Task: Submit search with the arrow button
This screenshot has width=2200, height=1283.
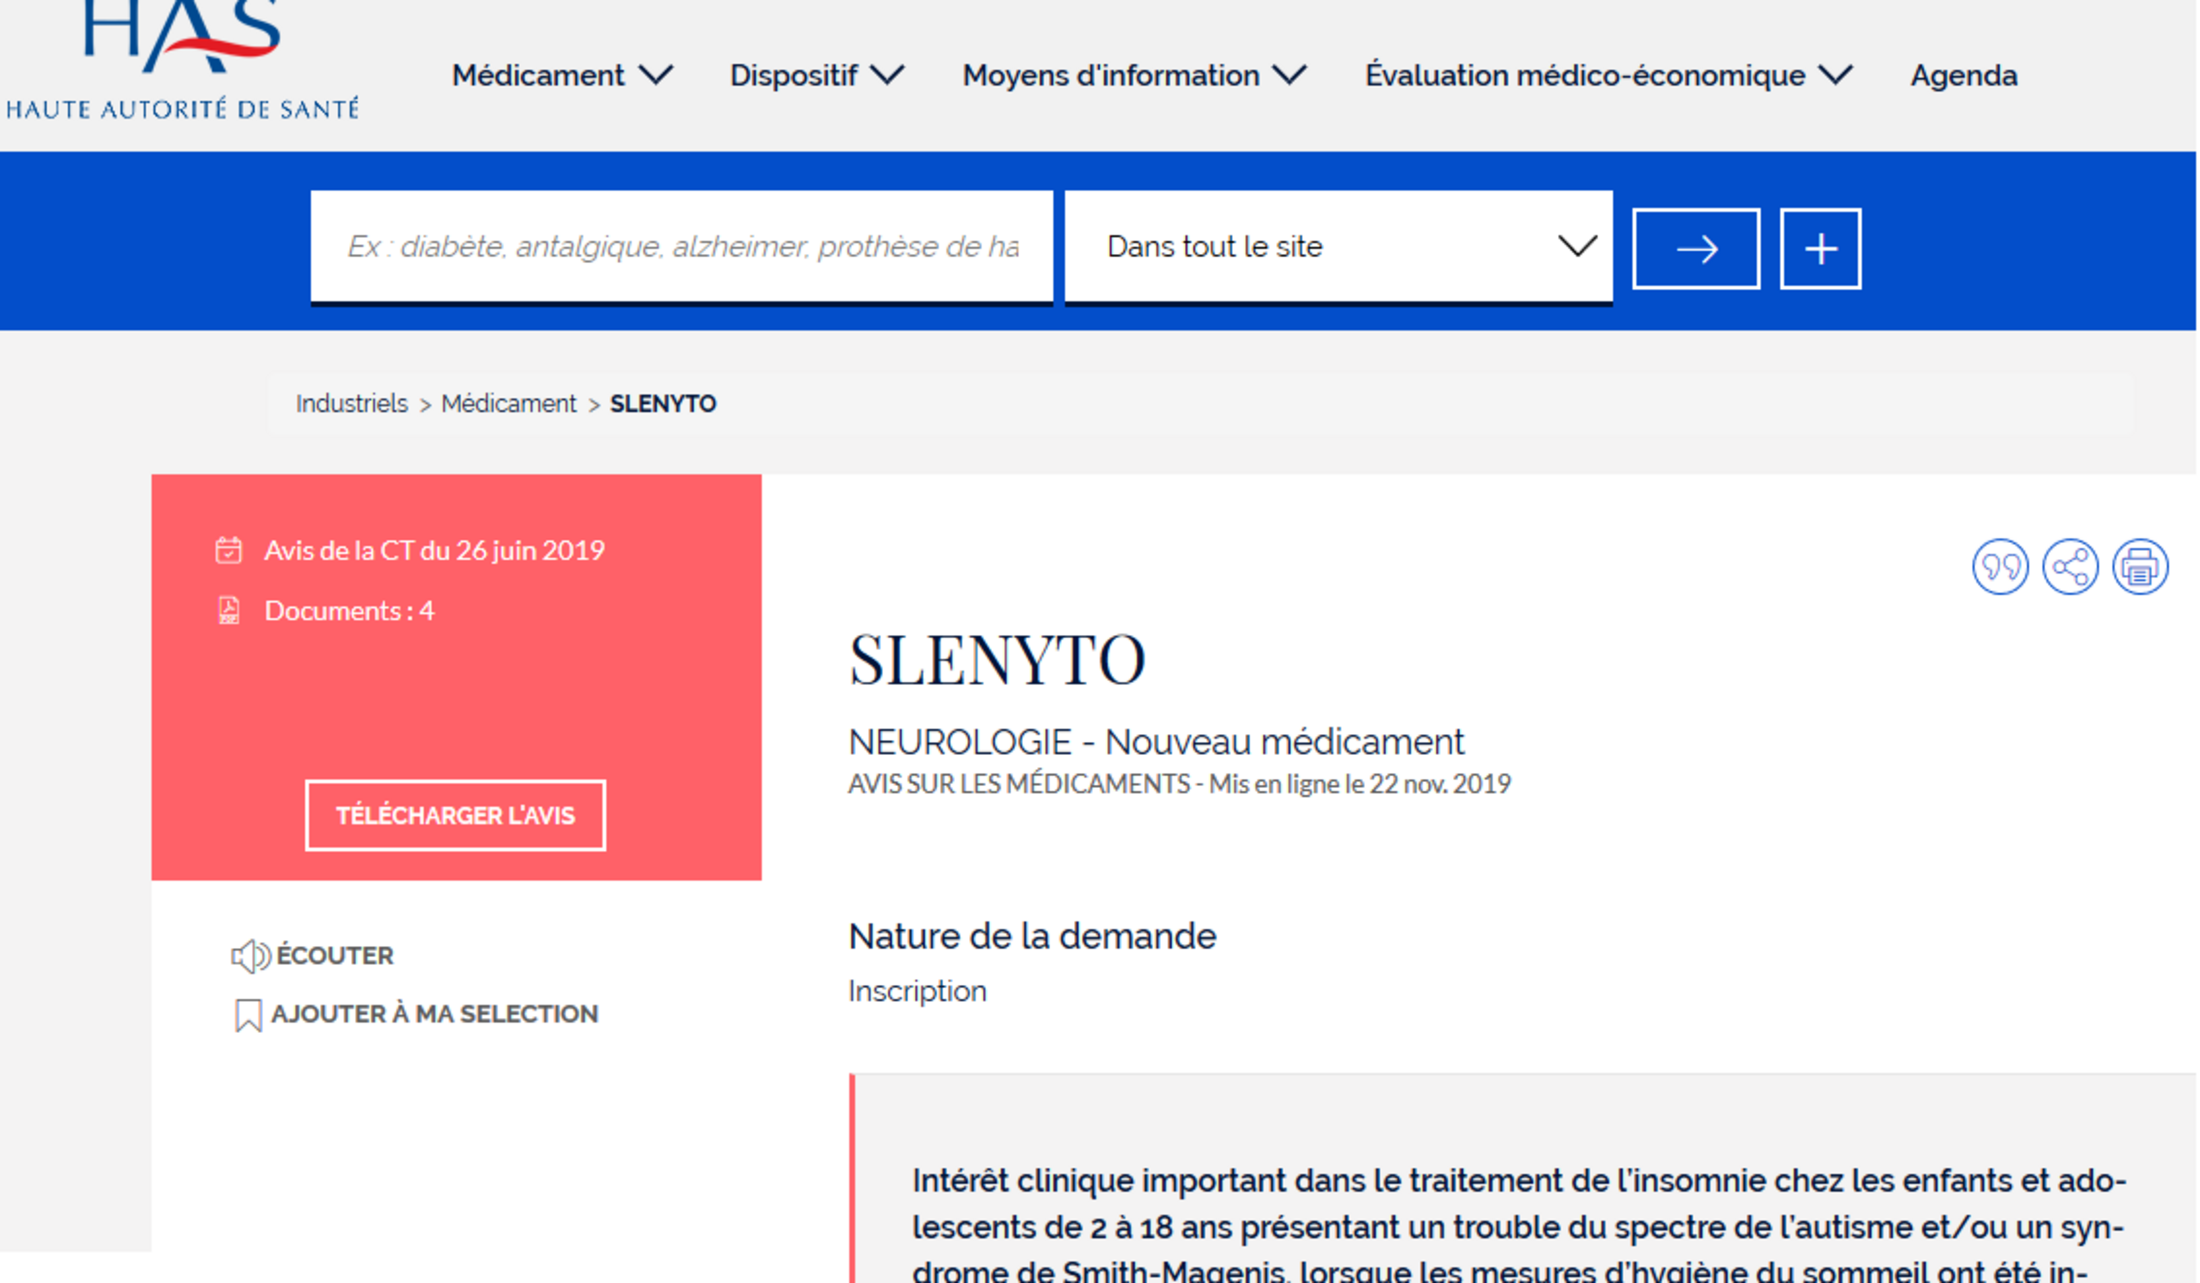Action: [1696, 249]
